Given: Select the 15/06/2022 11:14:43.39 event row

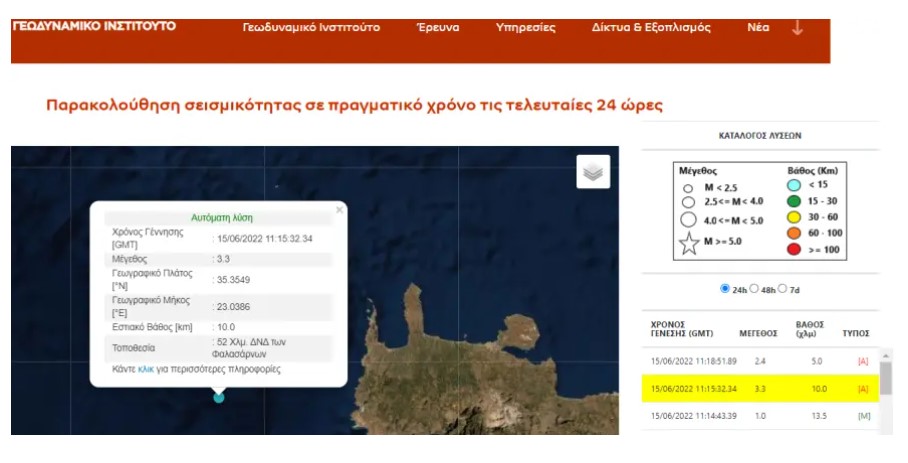Looking at the screenshot, I should (760, 416).
